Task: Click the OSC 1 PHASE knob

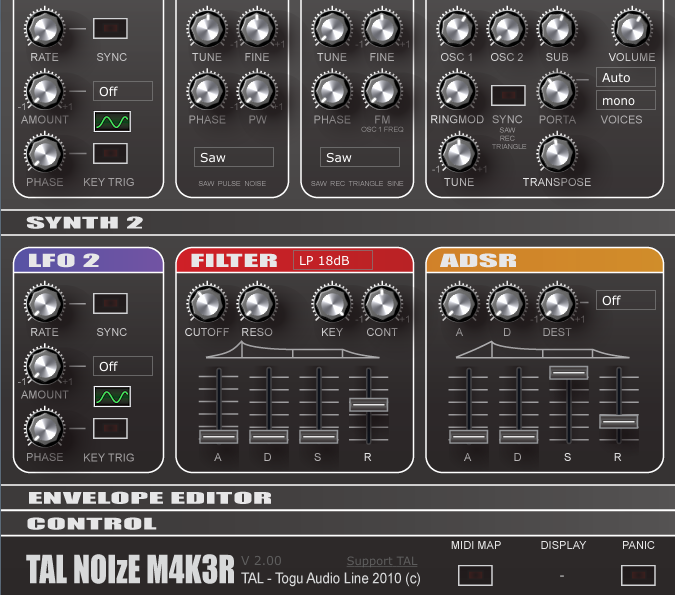Action: 207,91
